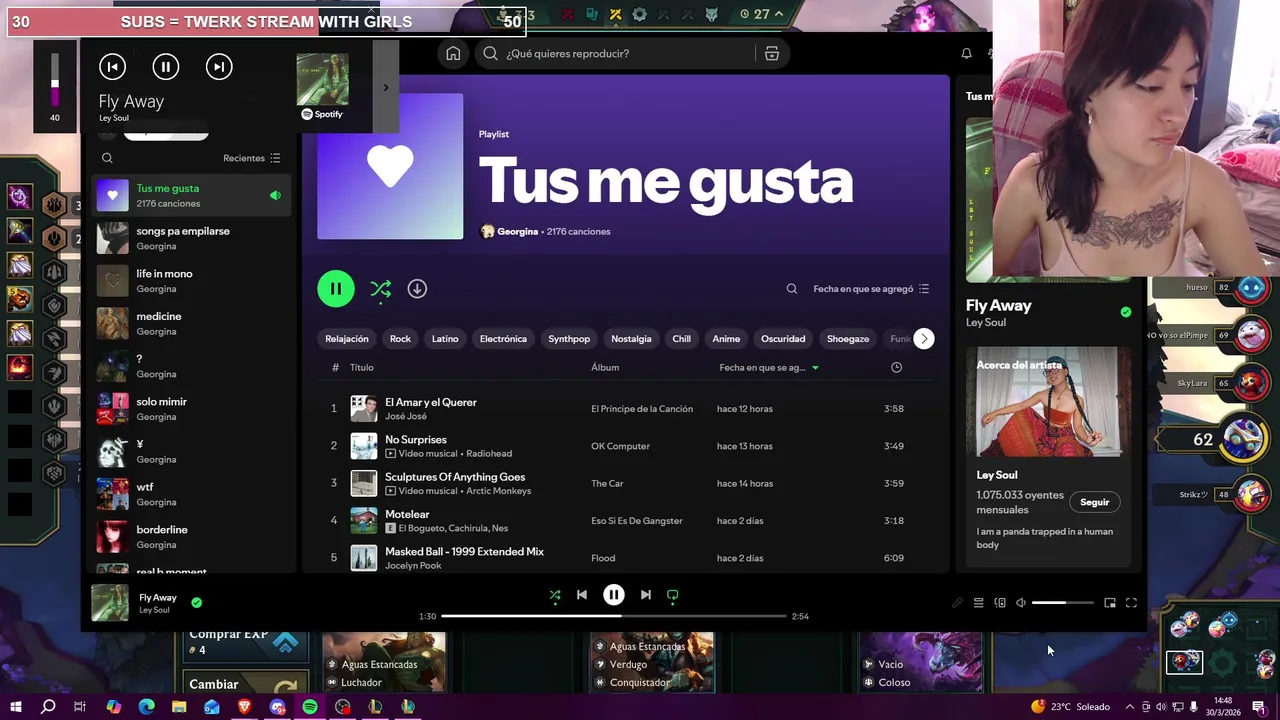The height and width of the screenshot is (720, 1280).
Task: Toggle shuffle in bottom player bar
Action: (x=555, y=595)
